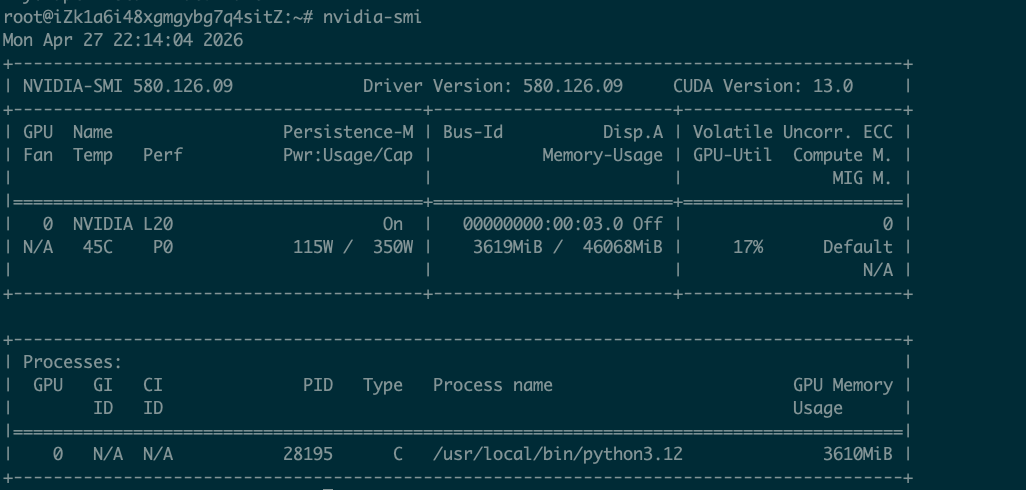Click the power usage 115W
1026x490 pixels.
[x=313, y=247]
